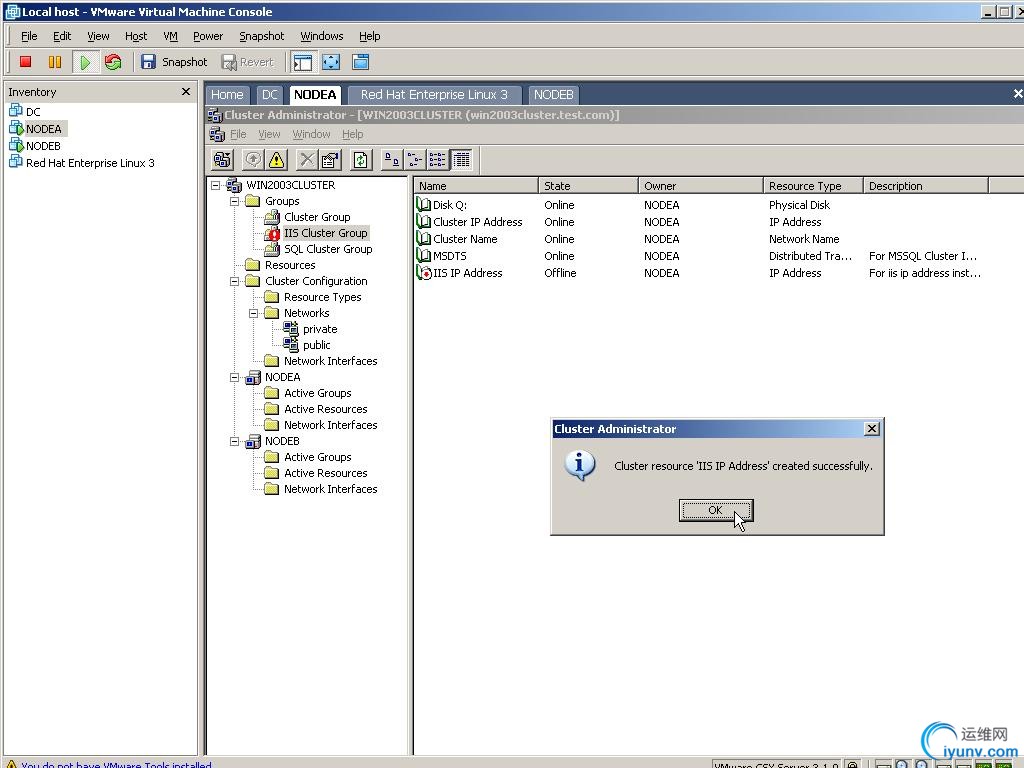
Task: Click Open Connection to Cluster icon
Action: click(x=222, y=159)
